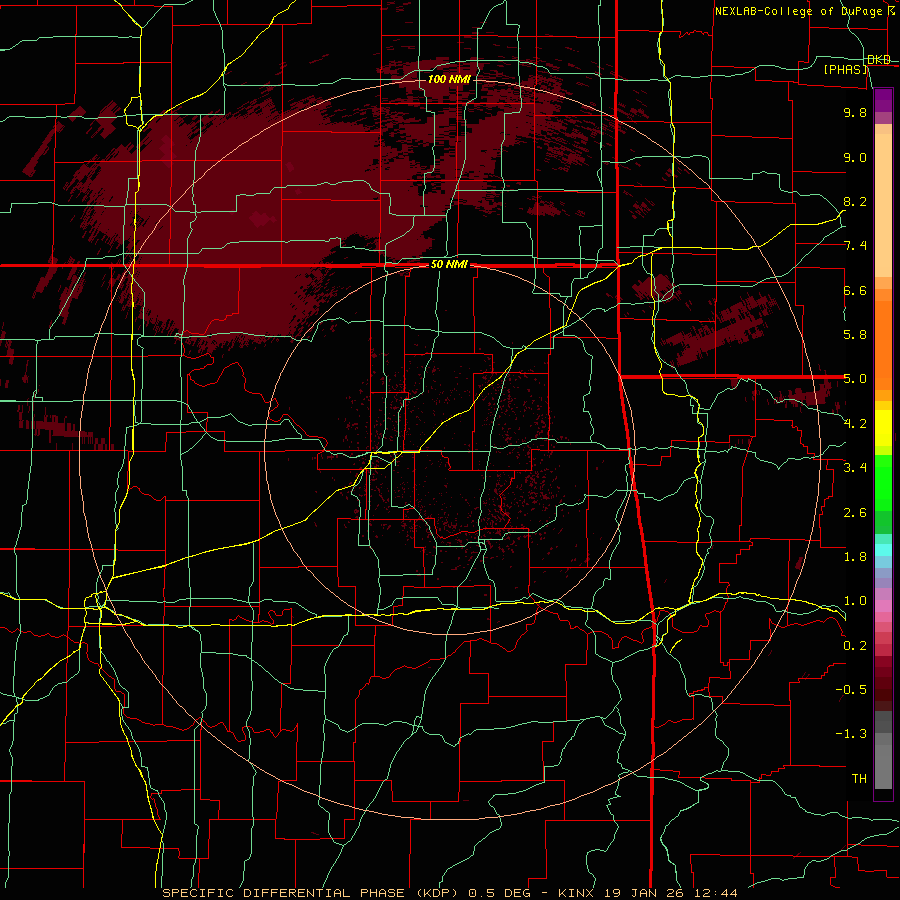Click the yellow segment of the color bar
The height and width of the screenshot is (900, 900).
click(883, 428)
